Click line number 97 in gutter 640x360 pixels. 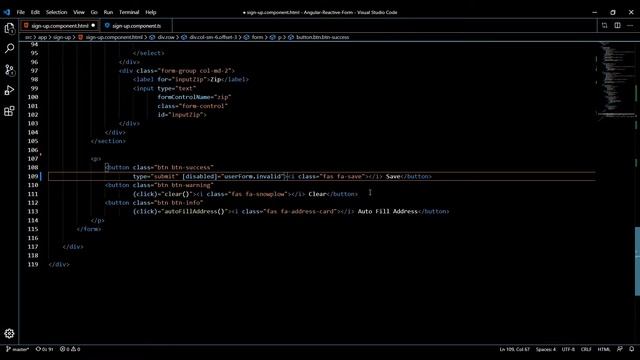tap(34, 71)
